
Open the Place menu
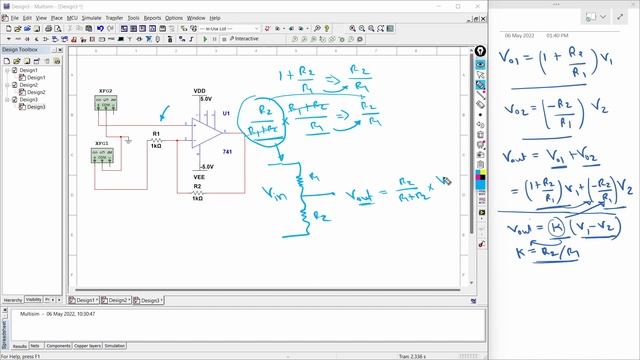click(x=56, y=18)
